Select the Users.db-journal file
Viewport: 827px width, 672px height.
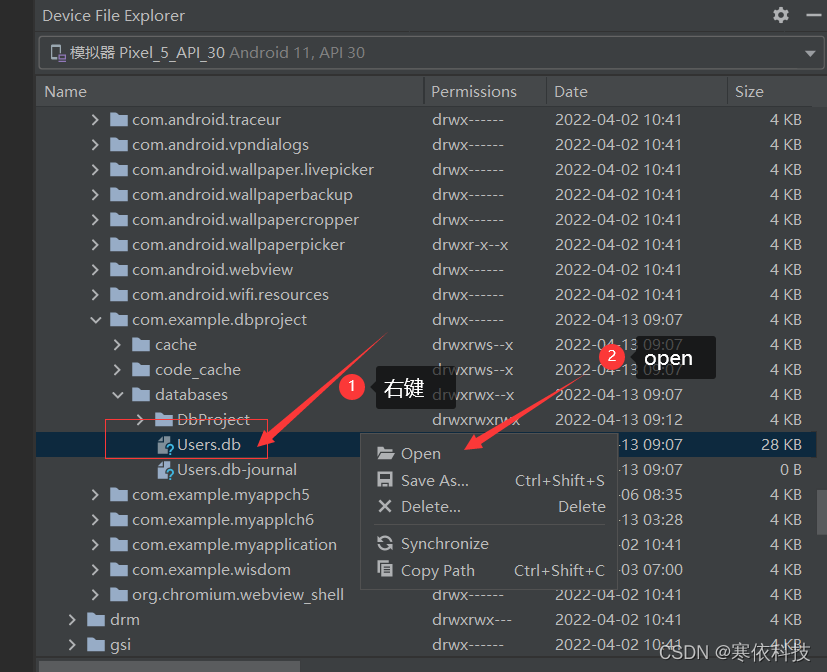pyautogui.click(x=237, y=470)
